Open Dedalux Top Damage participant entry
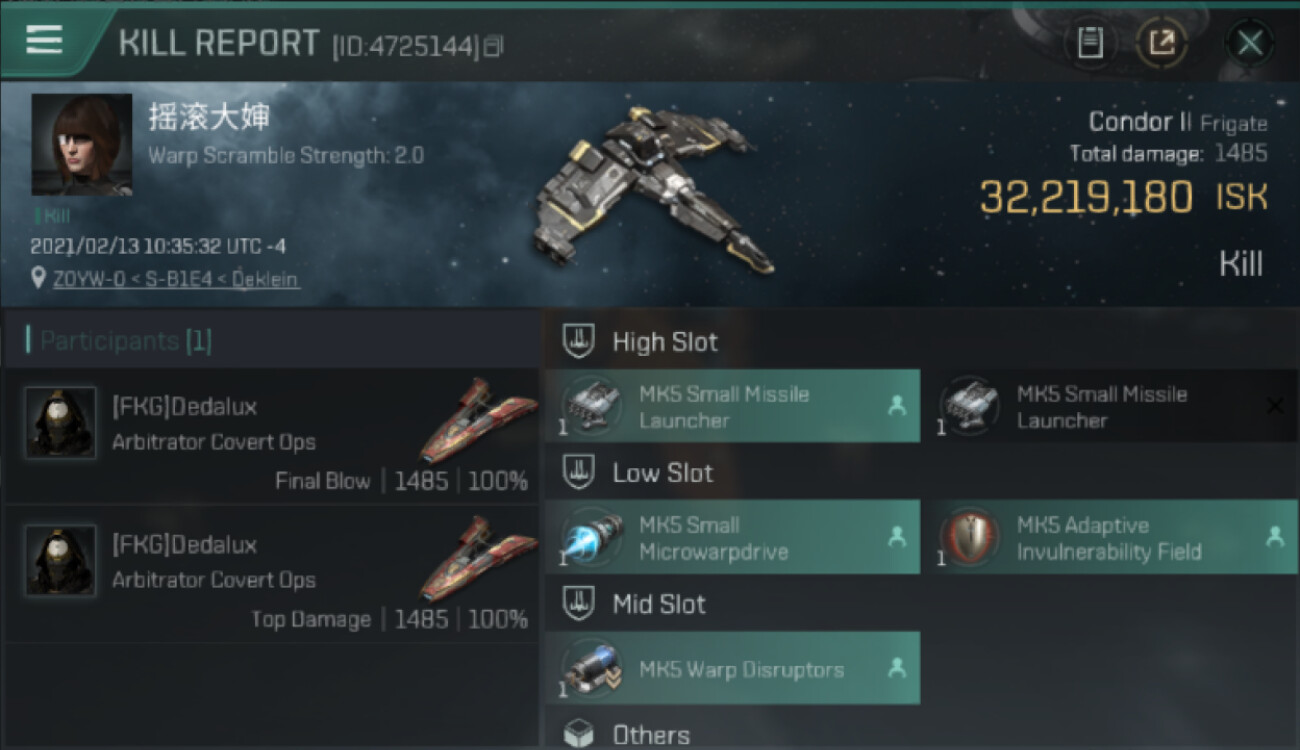 tap(272, 574)
